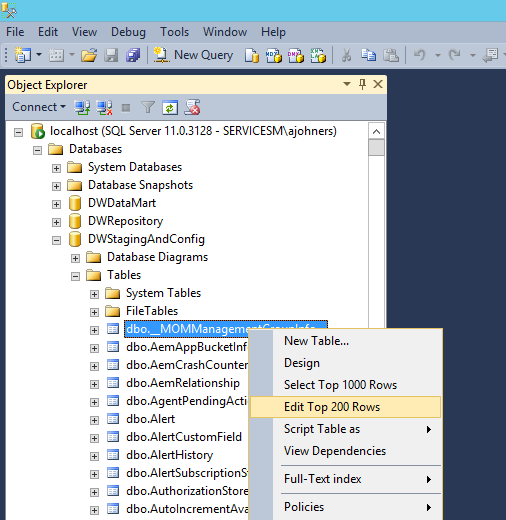
Task: Click the Database Engine Query icon
Action: pyautogui.click(x=252, y=55)
